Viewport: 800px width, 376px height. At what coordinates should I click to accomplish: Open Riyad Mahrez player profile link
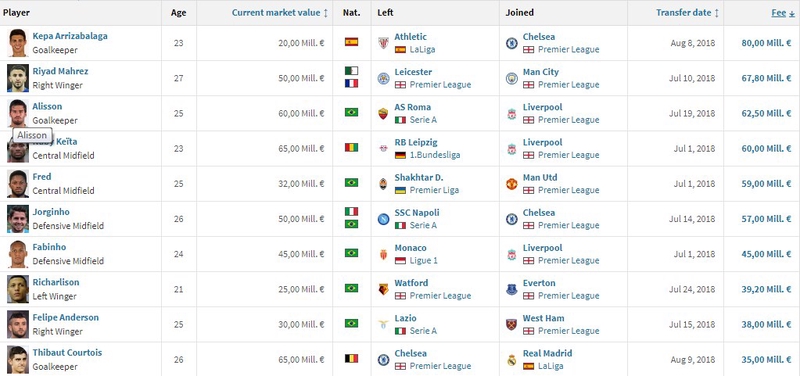click(x=60, y=71)
